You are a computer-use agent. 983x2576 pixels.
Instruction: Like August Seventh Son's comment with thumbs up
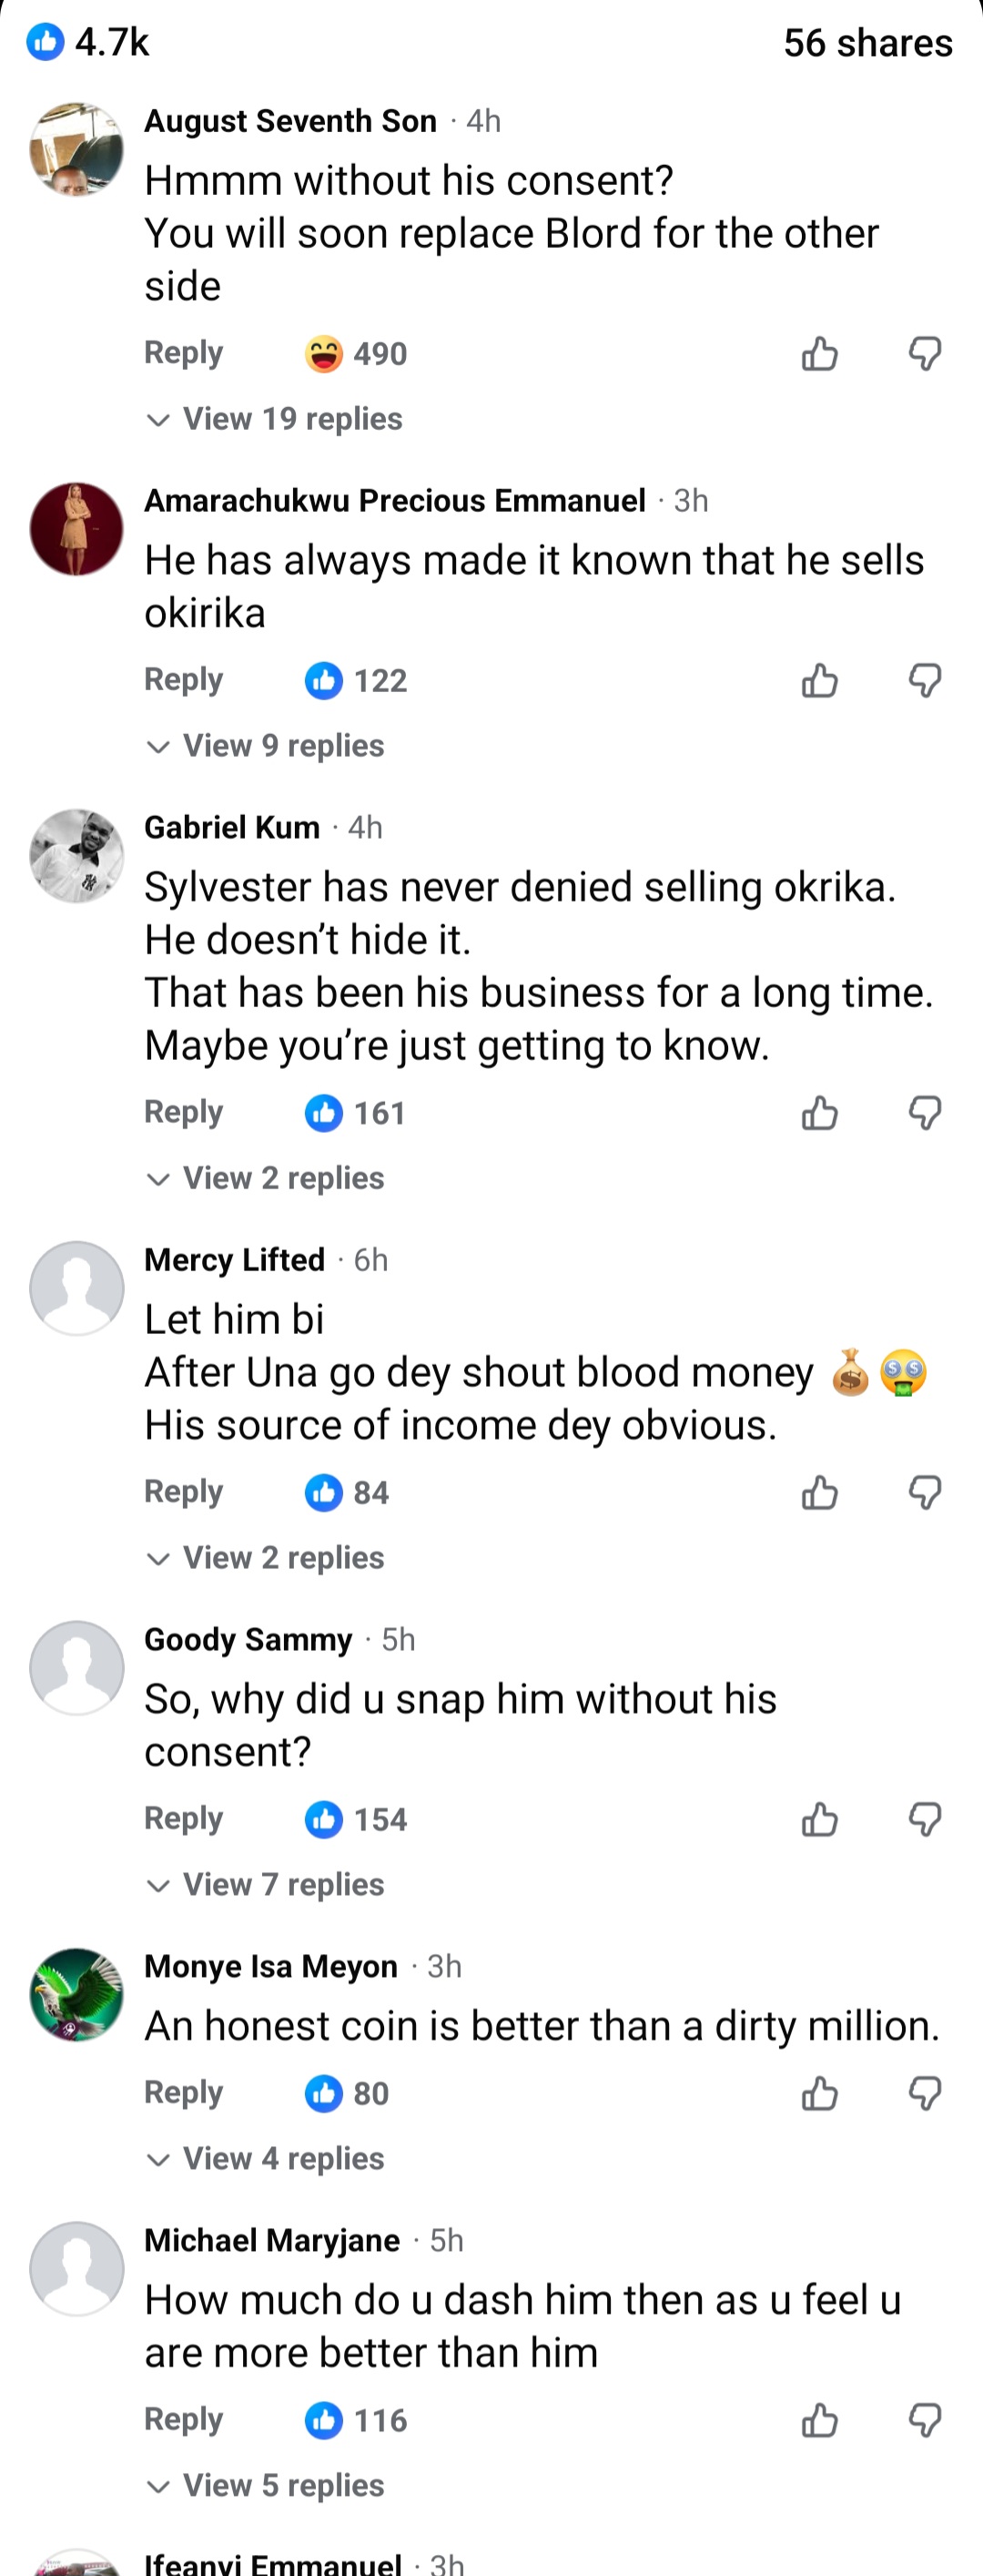tap(819, 353)
